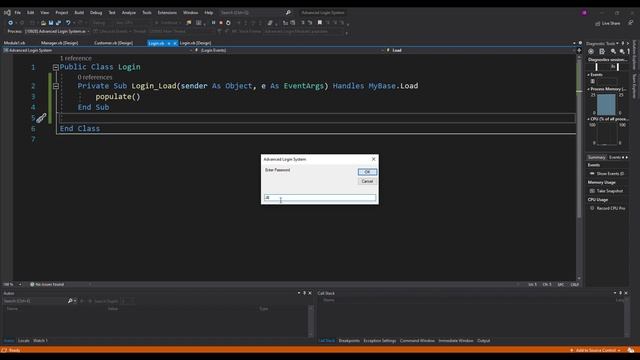Click the screwdriver quick actions icon
Image resolution: width=640 pixels, height=360 pixels.
click(x=41, y=118)
